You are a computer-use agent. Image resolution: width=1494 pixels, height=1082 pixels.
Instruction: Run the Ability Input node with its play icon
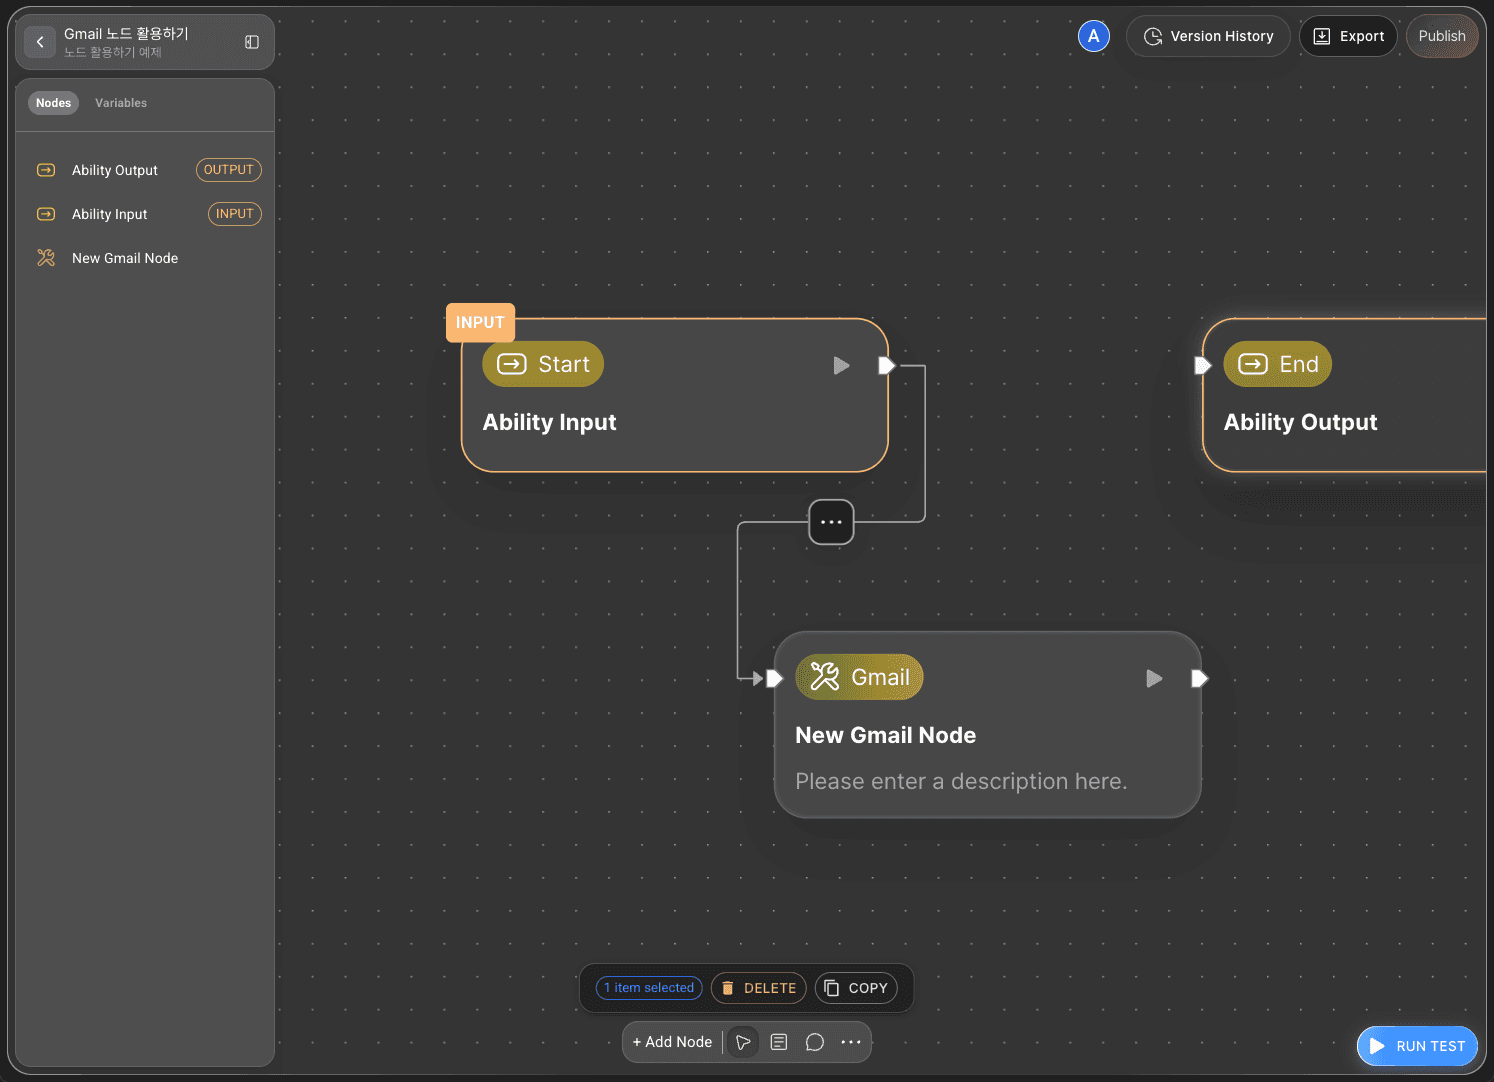coord(842,366)
